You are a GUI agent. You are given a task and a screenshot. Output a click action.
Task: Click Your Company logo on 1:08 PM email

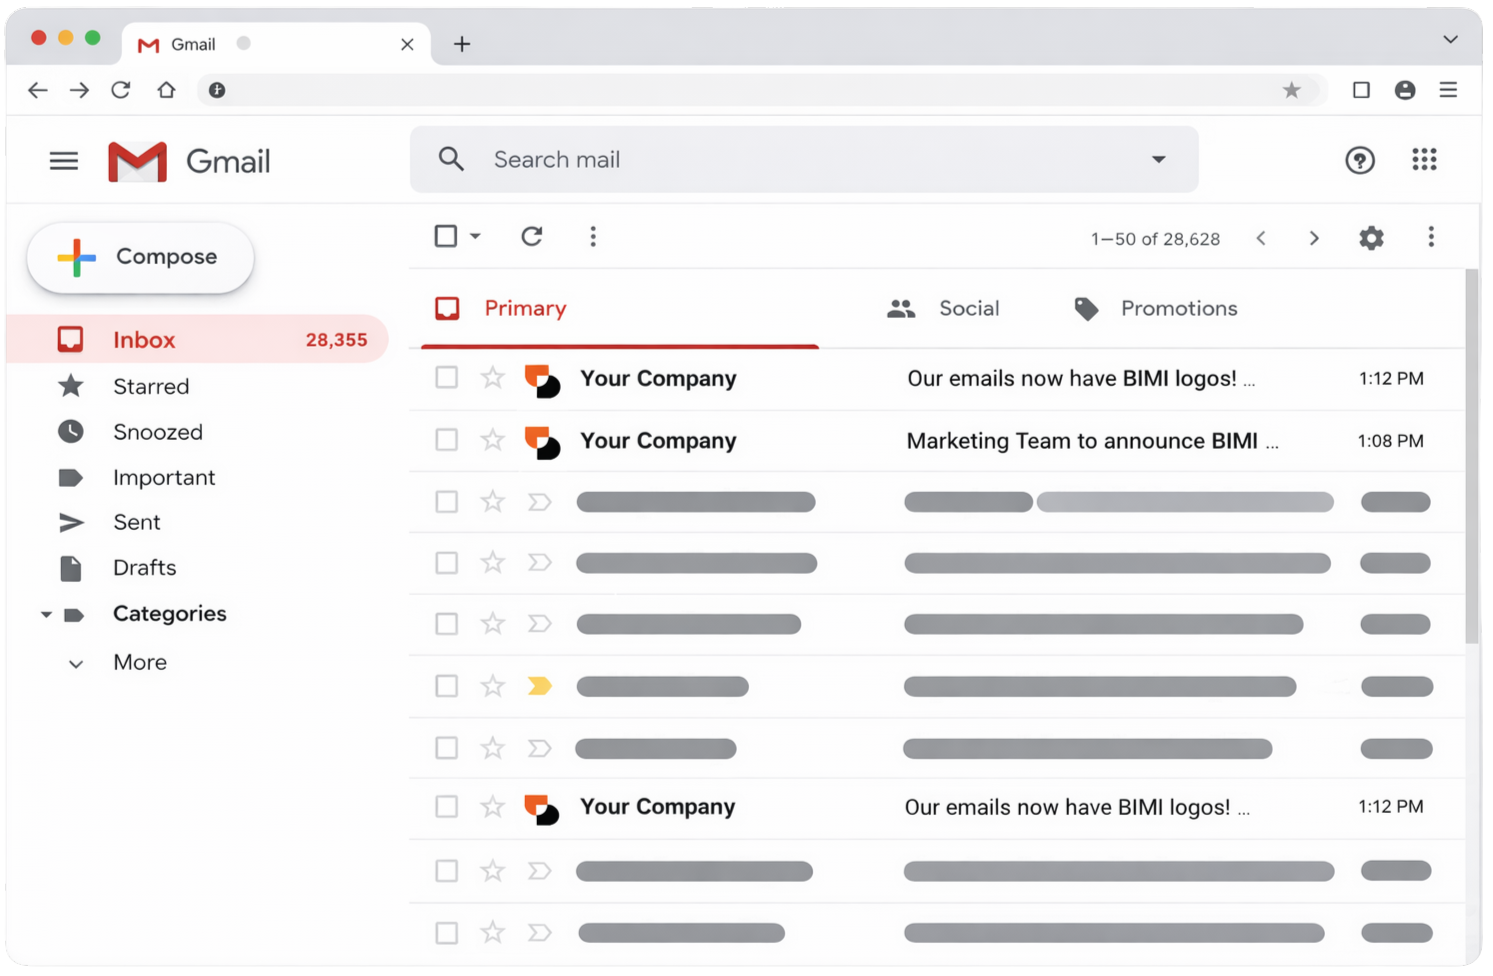[x=542, y=441]
